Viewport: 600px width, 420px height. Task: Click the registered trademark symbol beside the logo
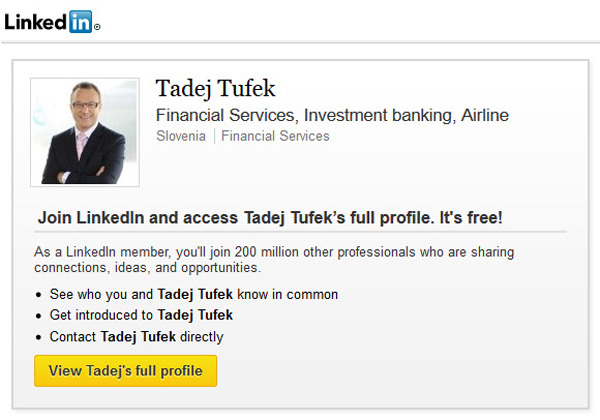pos(97,27)
